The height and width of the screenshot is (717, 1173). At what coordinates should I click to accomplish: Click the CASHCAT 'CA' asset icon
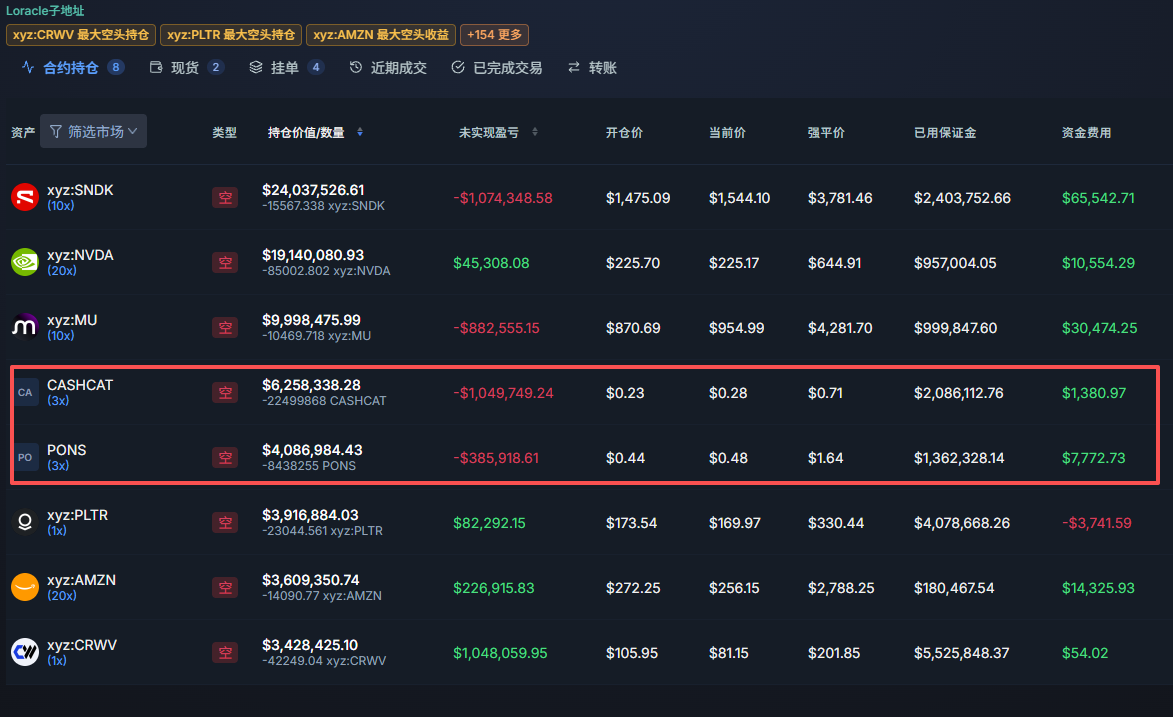pos(25,392)
